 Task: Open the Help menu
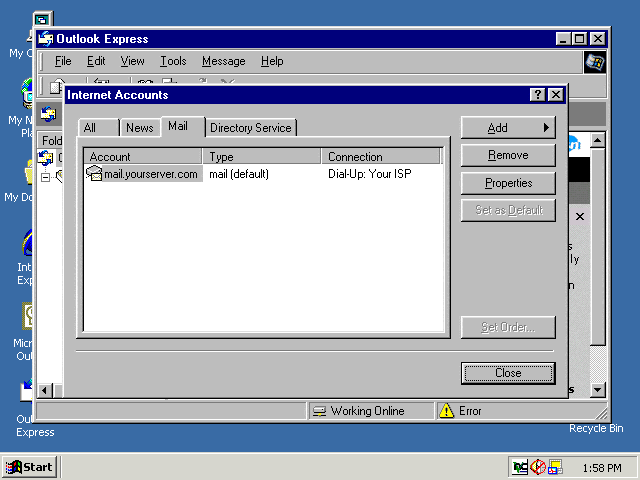(x=272, y=61)
